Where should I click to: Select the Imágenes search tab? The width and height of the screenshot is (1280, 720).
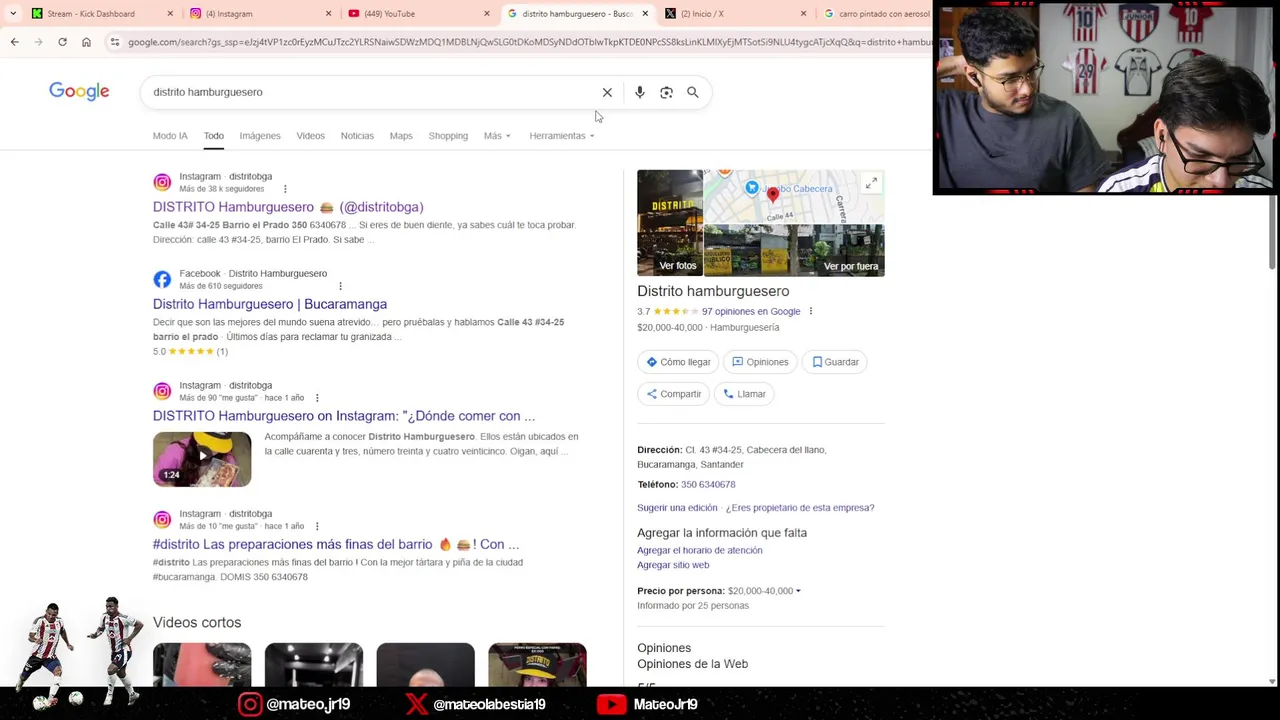[x=260, y=136]
